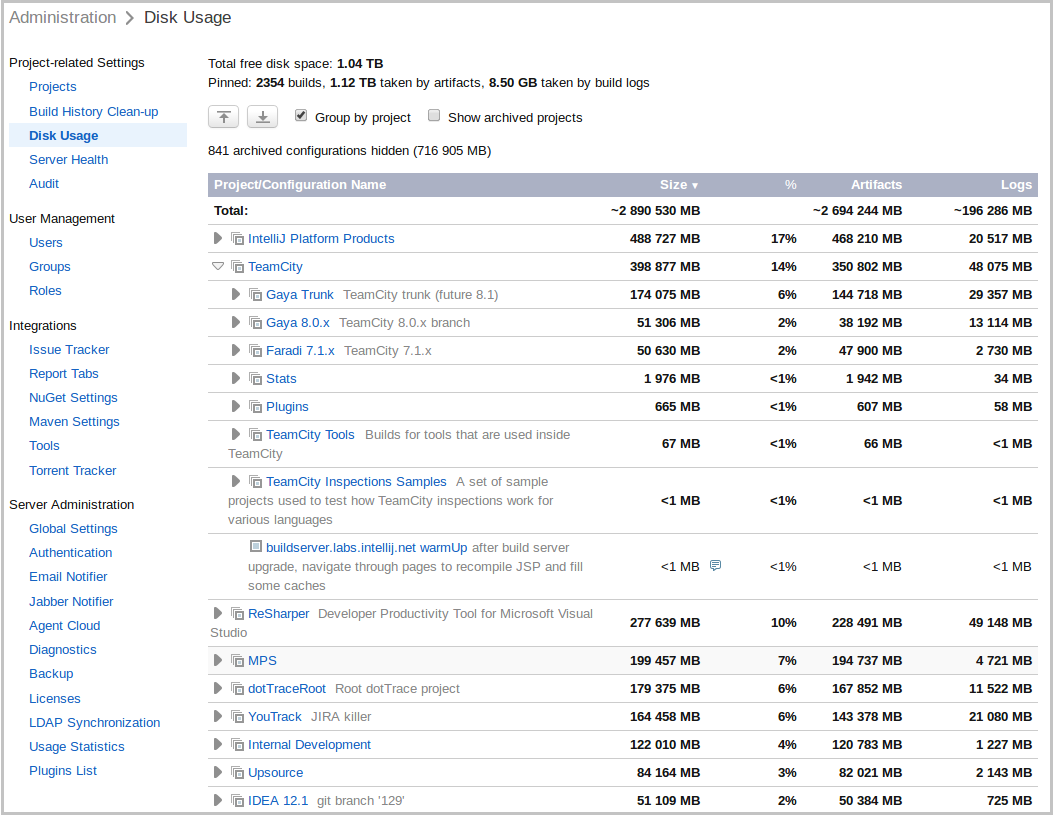This screenshot has width=1054, height=818.
Task: Uncheck the Group by project checkbox
Action: click(x=301, y=115)
